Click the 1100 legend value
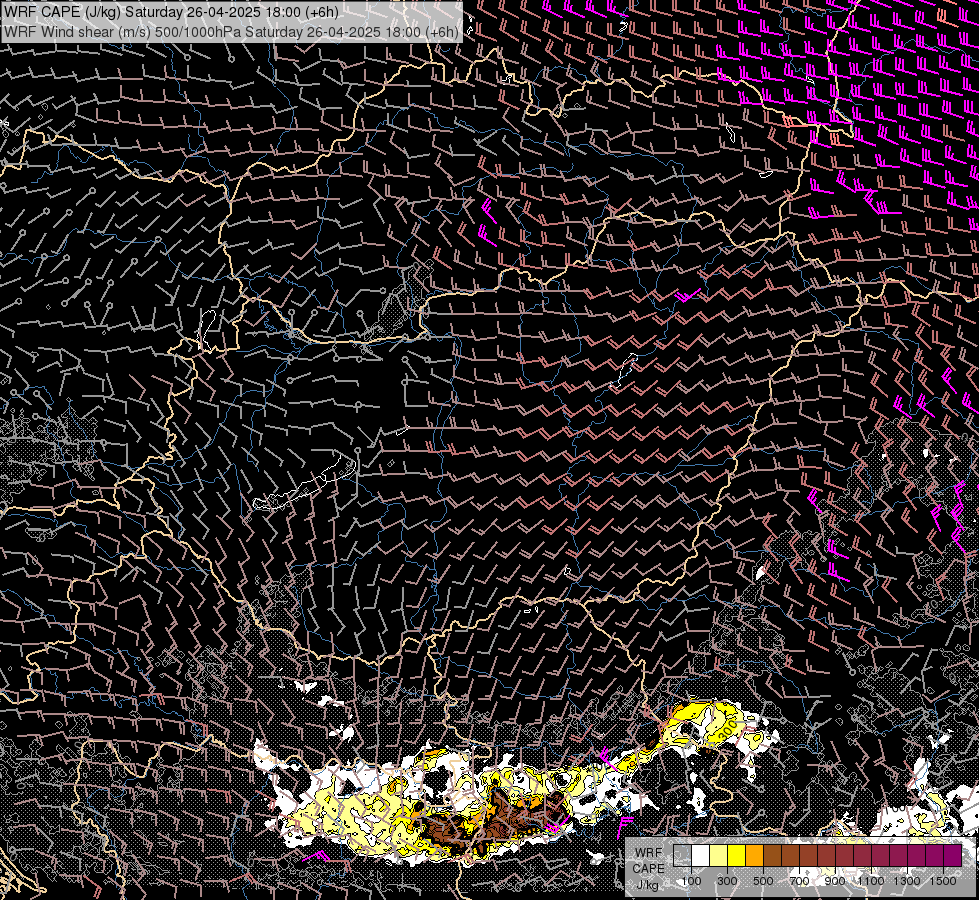This screenshot has height=900, width=979. tap(871, 881)
